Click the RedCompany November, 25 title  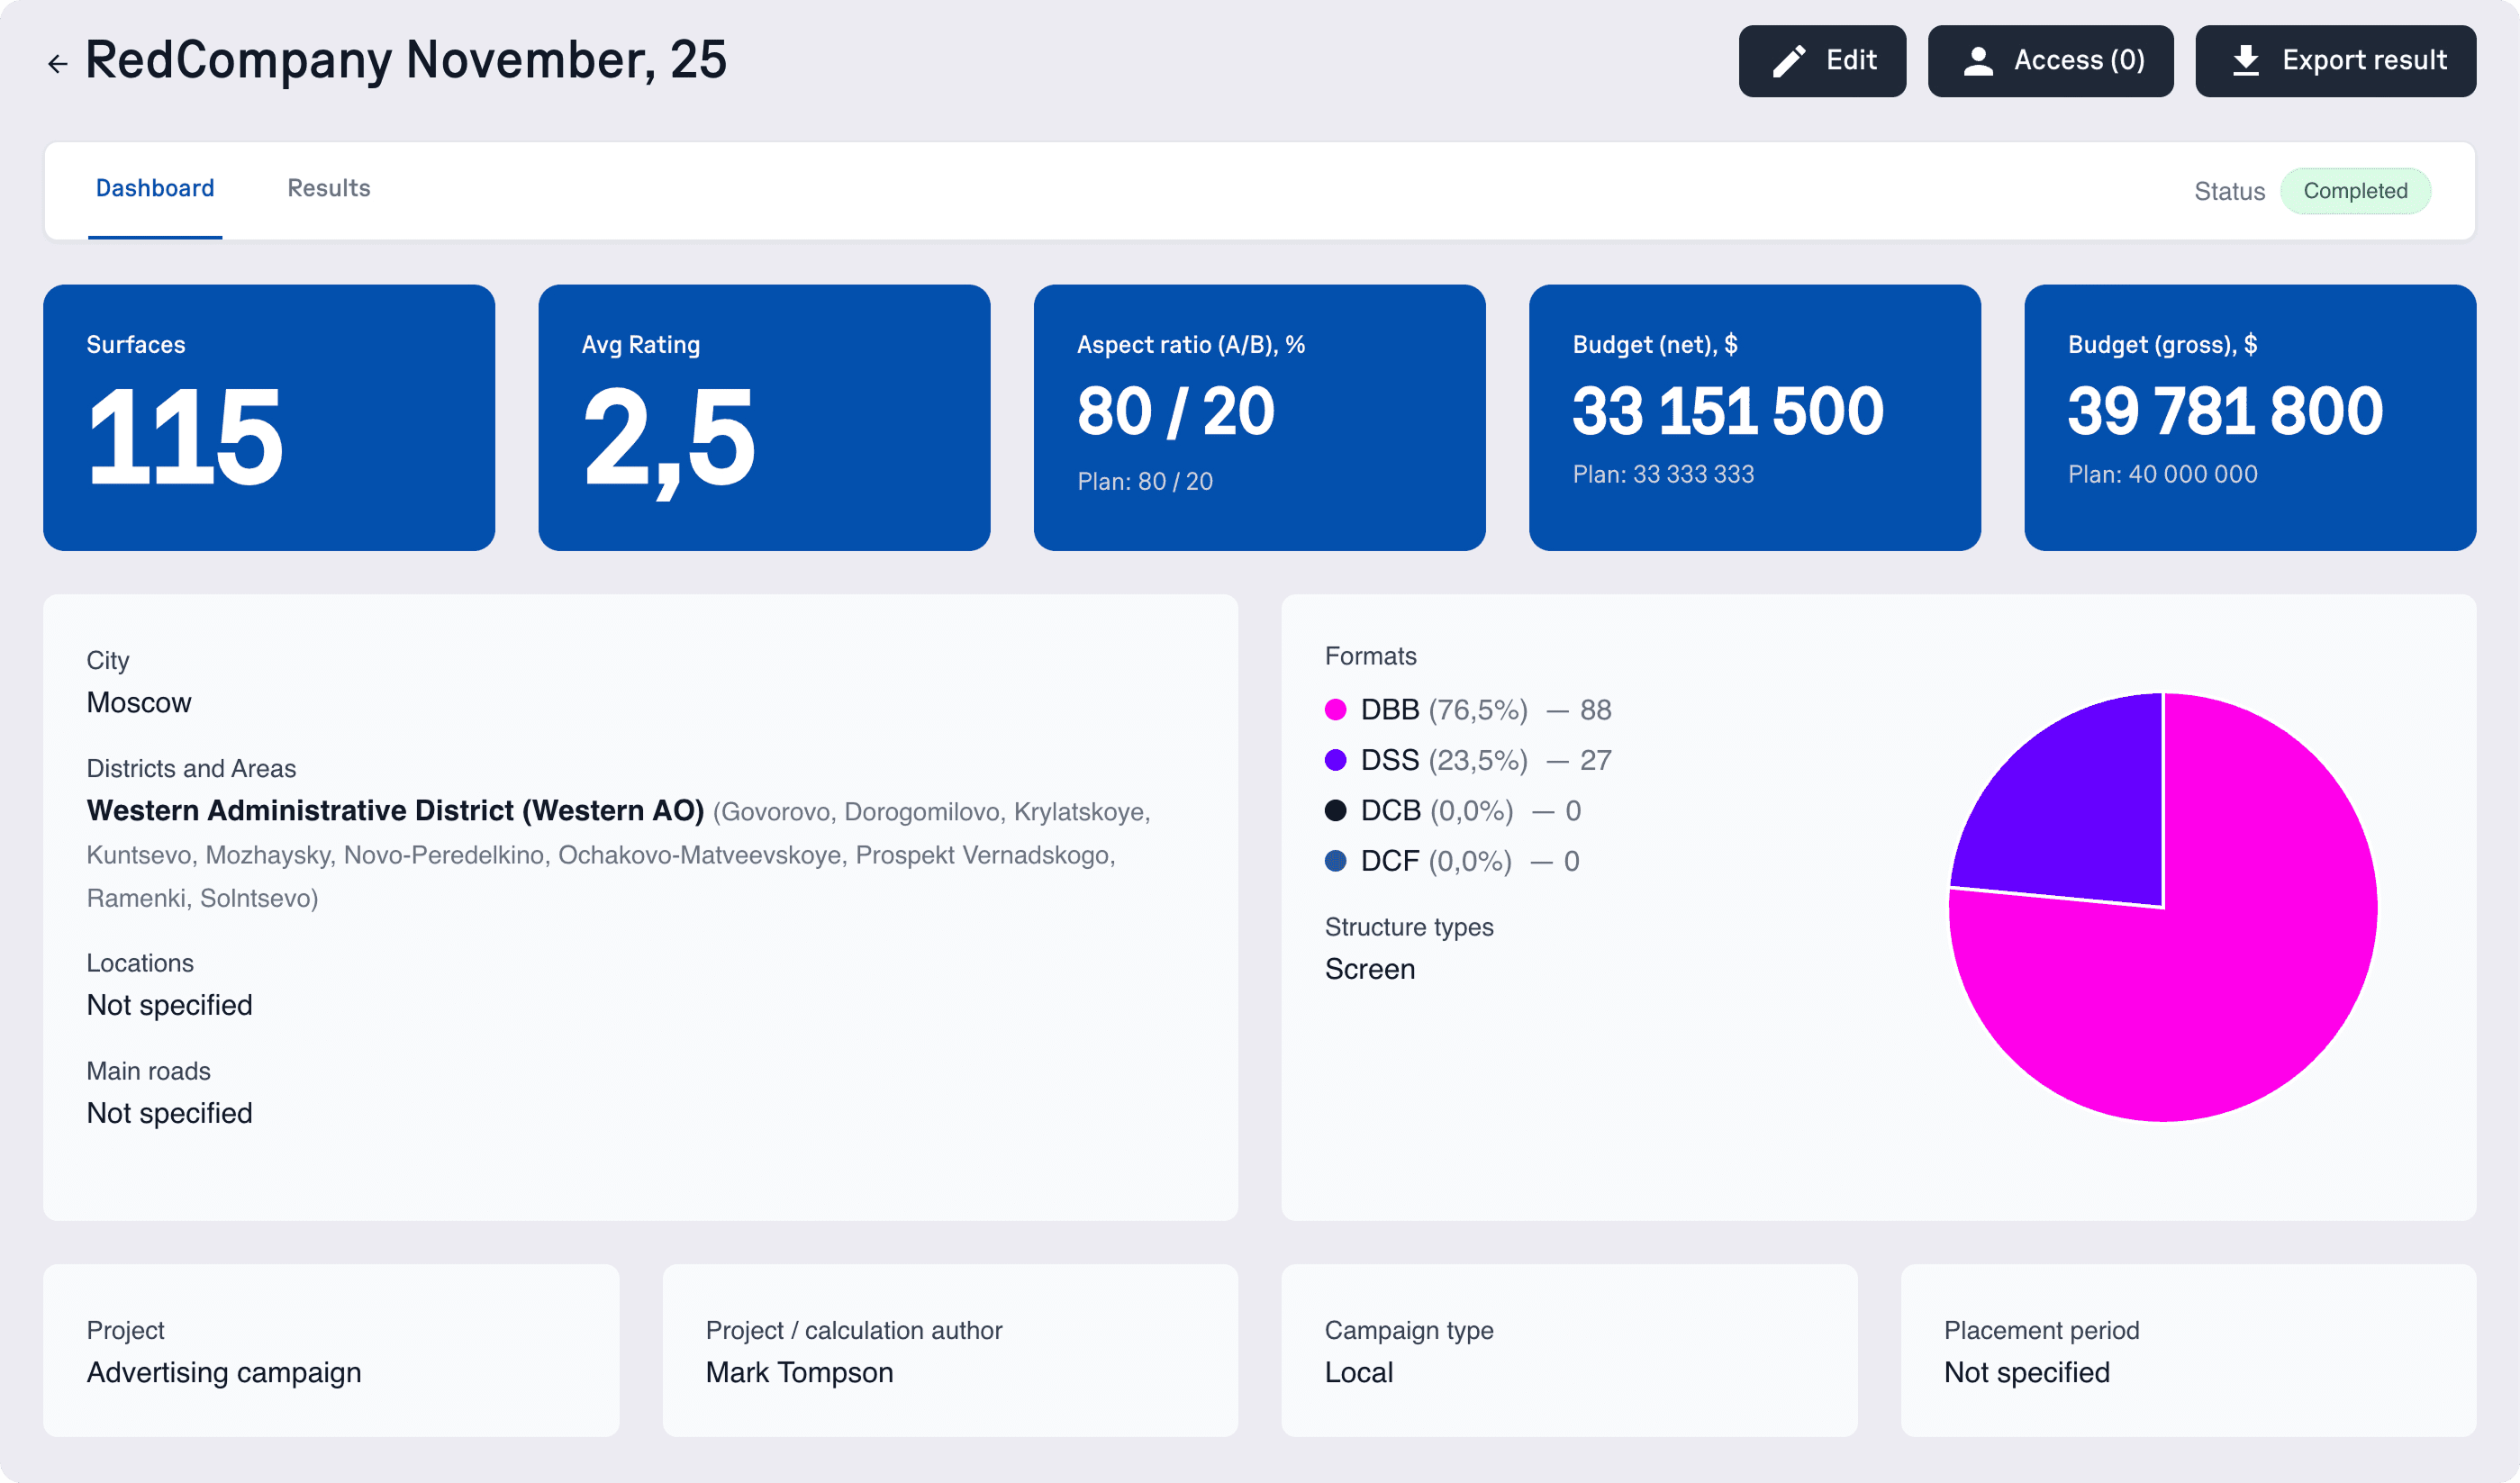point(406,60)
